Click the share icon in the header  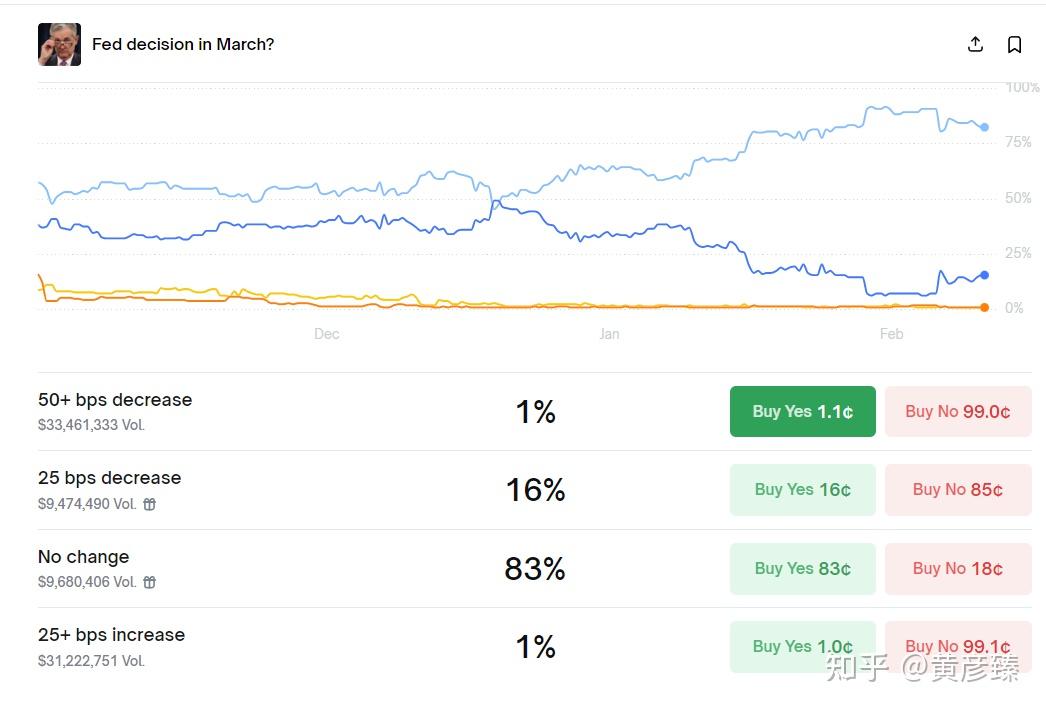click(x=975, y=44)
